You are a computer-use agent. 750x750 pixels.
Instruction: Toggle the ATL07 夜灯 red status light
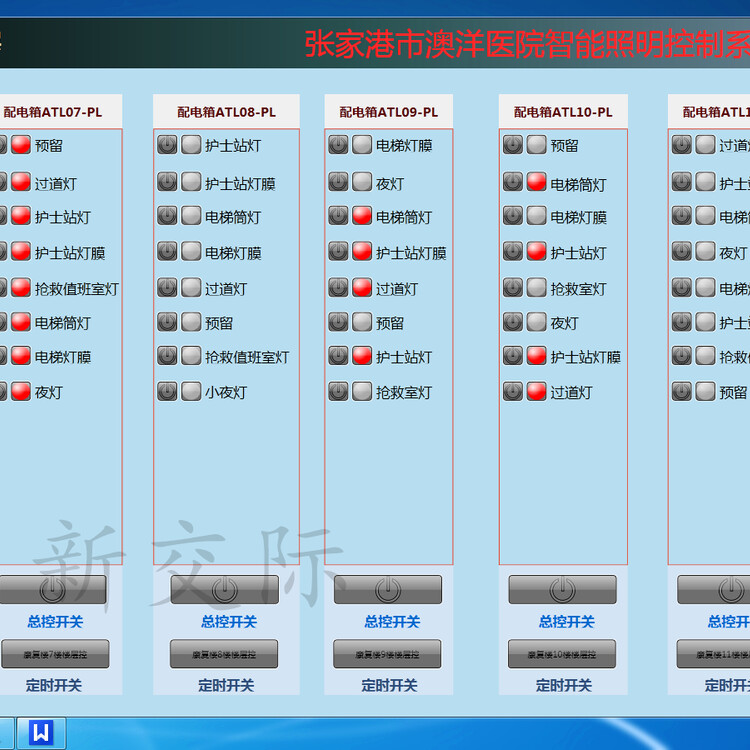pyautogui.click(x=21, y=391)
